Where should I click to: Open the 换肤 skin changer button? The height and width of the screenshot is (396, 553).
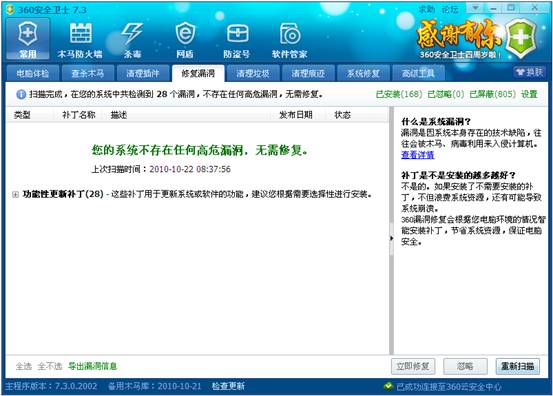pyautogui.click(x=529, y=72)
